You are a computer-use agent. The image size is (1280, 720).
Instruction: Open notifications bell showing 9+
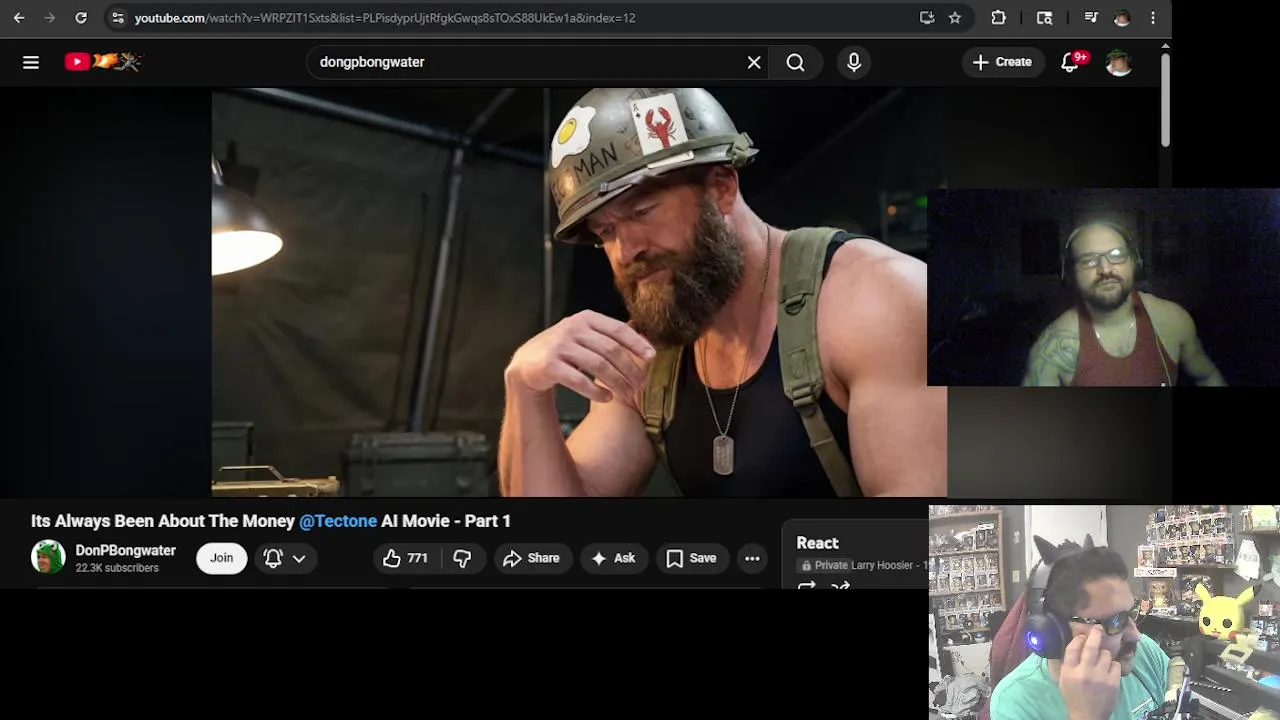point(1072,62)
